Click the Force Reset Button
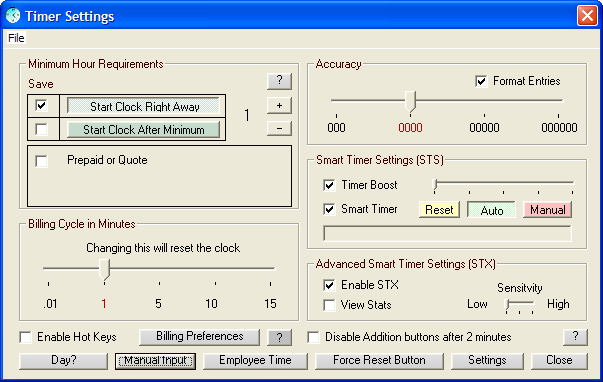 pyautogui.click(x=379, y=361)
